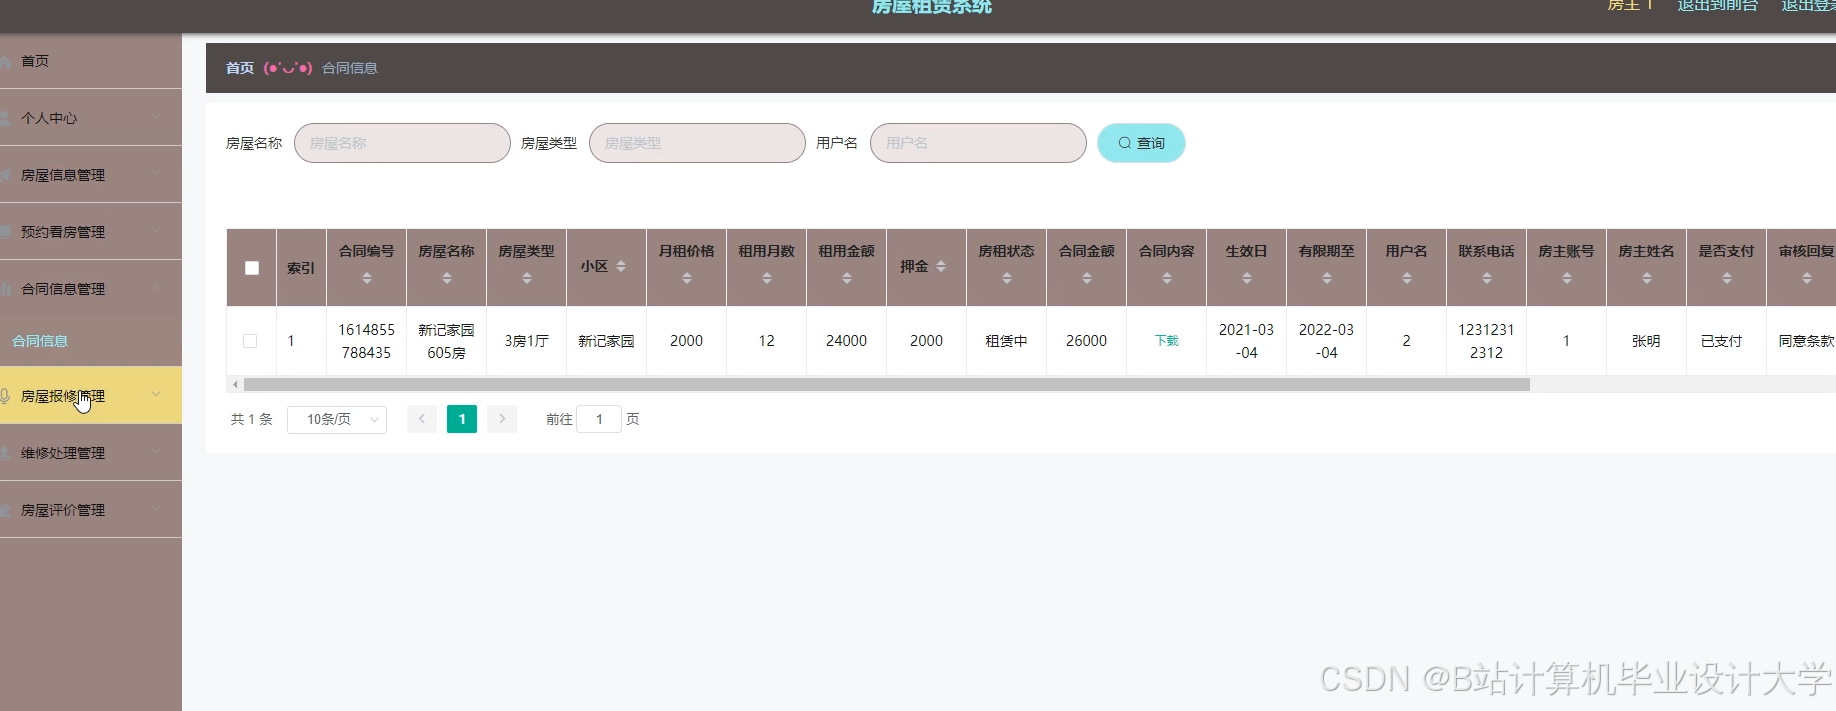Click cell 3房1厅
This screenshot has width=1836, height=711.
pos(527,341)
